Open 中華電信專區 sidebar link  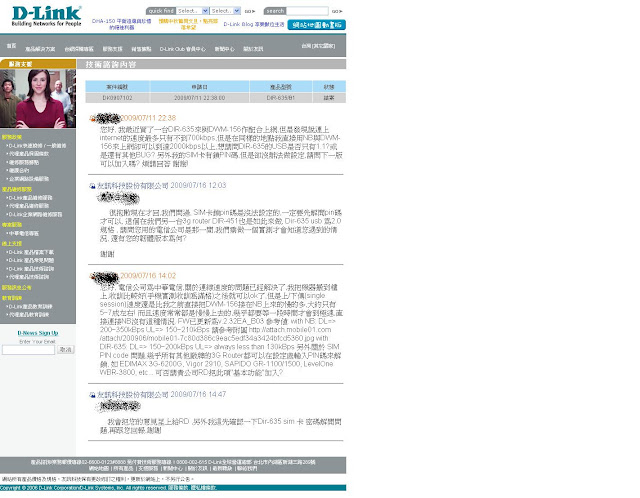(x=24, y=233)
